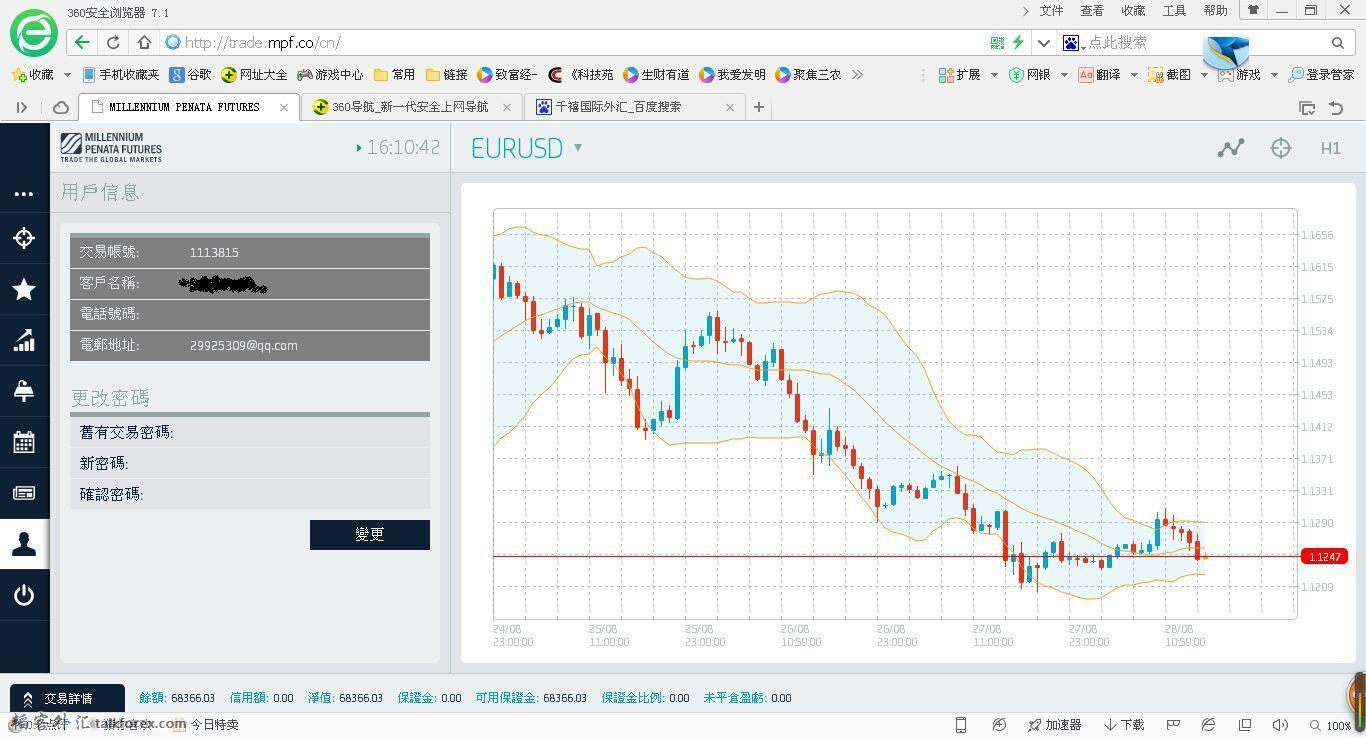Open a new browser tab

tap(759, 107)
